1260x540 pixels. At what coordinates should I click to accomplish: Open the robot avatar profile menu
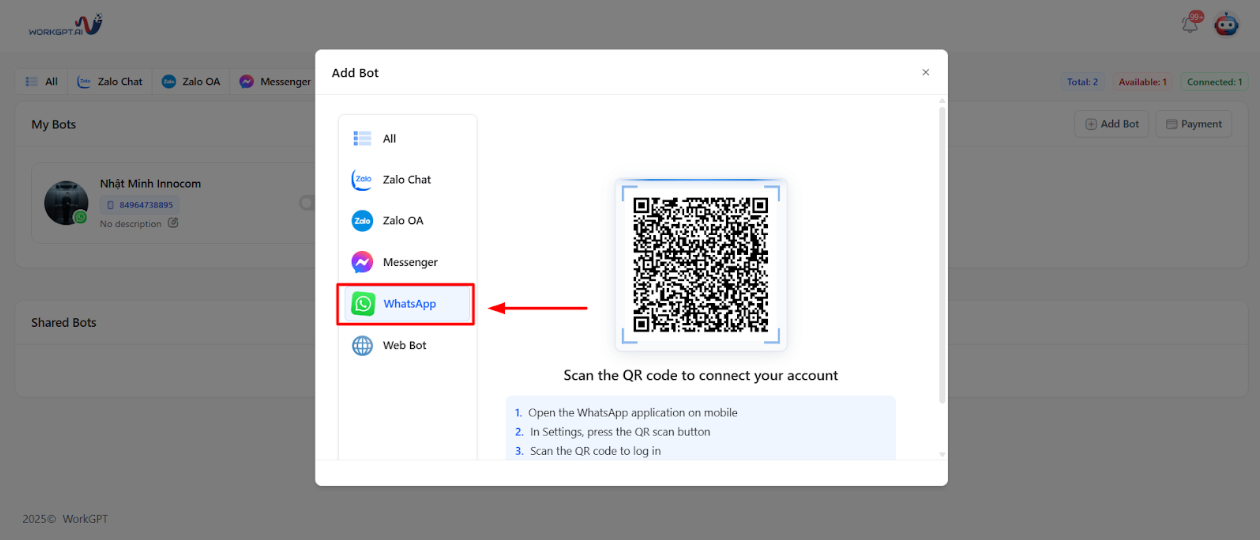[1226, 25]
